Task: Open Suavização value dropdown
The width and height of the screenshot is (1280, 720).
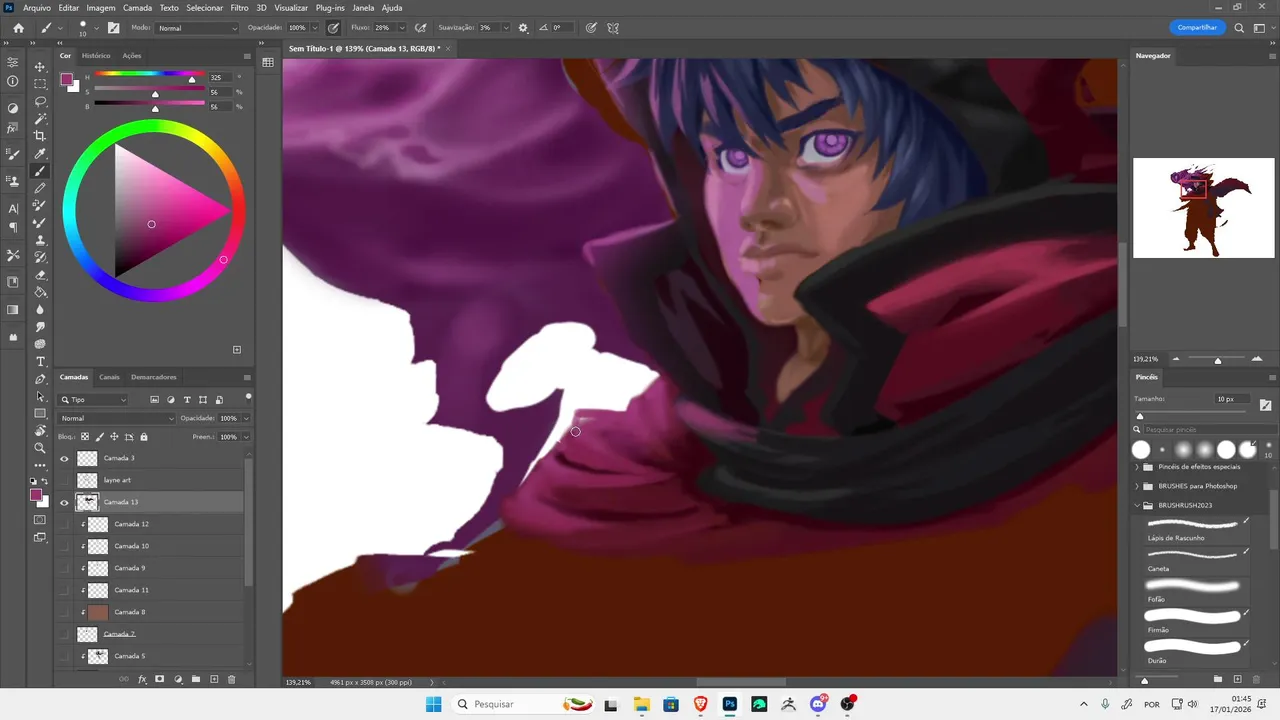Action: click(506, 28)
